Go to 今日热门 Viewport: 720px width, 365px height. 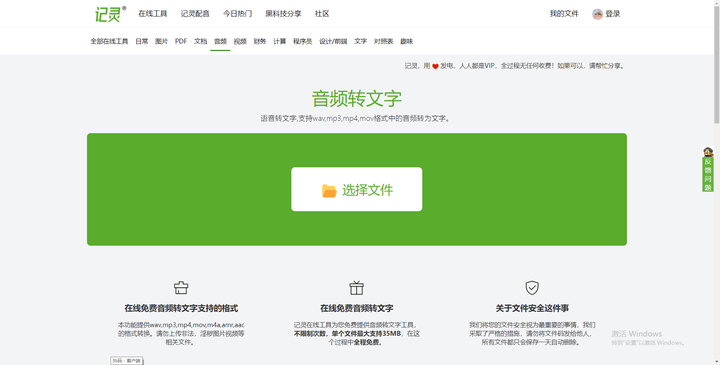tap(237, 14)
